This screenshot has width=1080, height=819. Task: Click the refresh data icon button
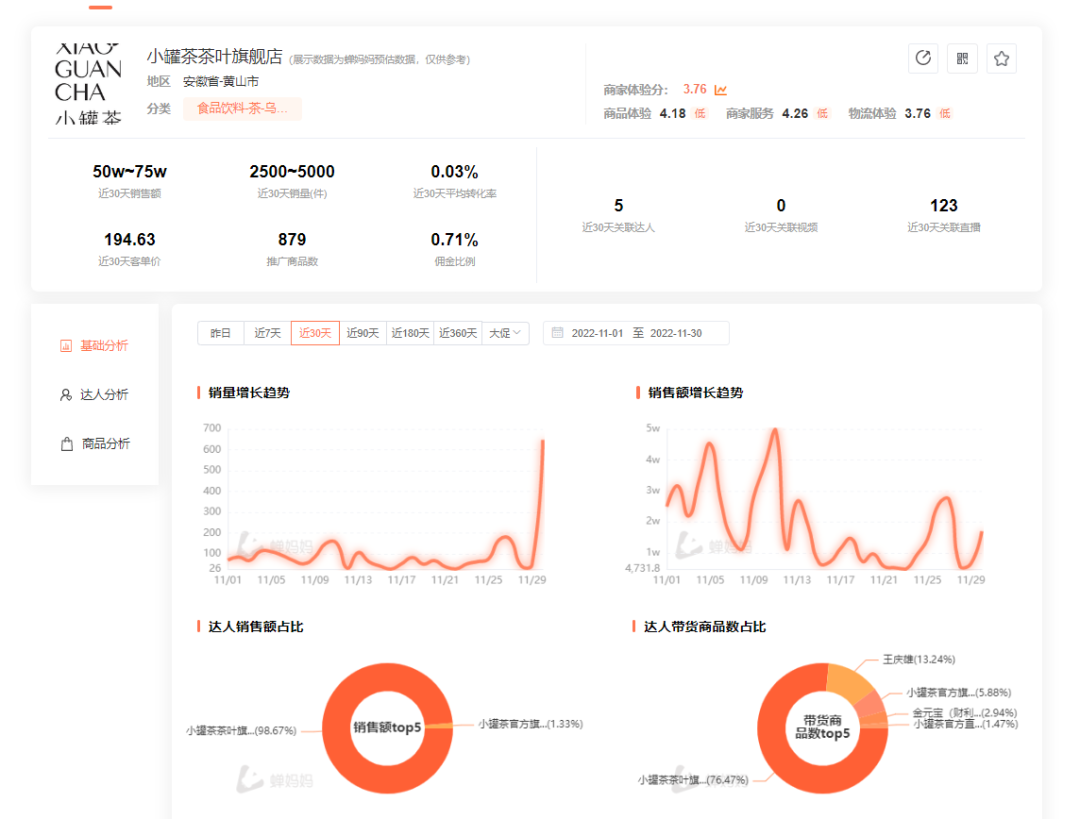(923, 59)
